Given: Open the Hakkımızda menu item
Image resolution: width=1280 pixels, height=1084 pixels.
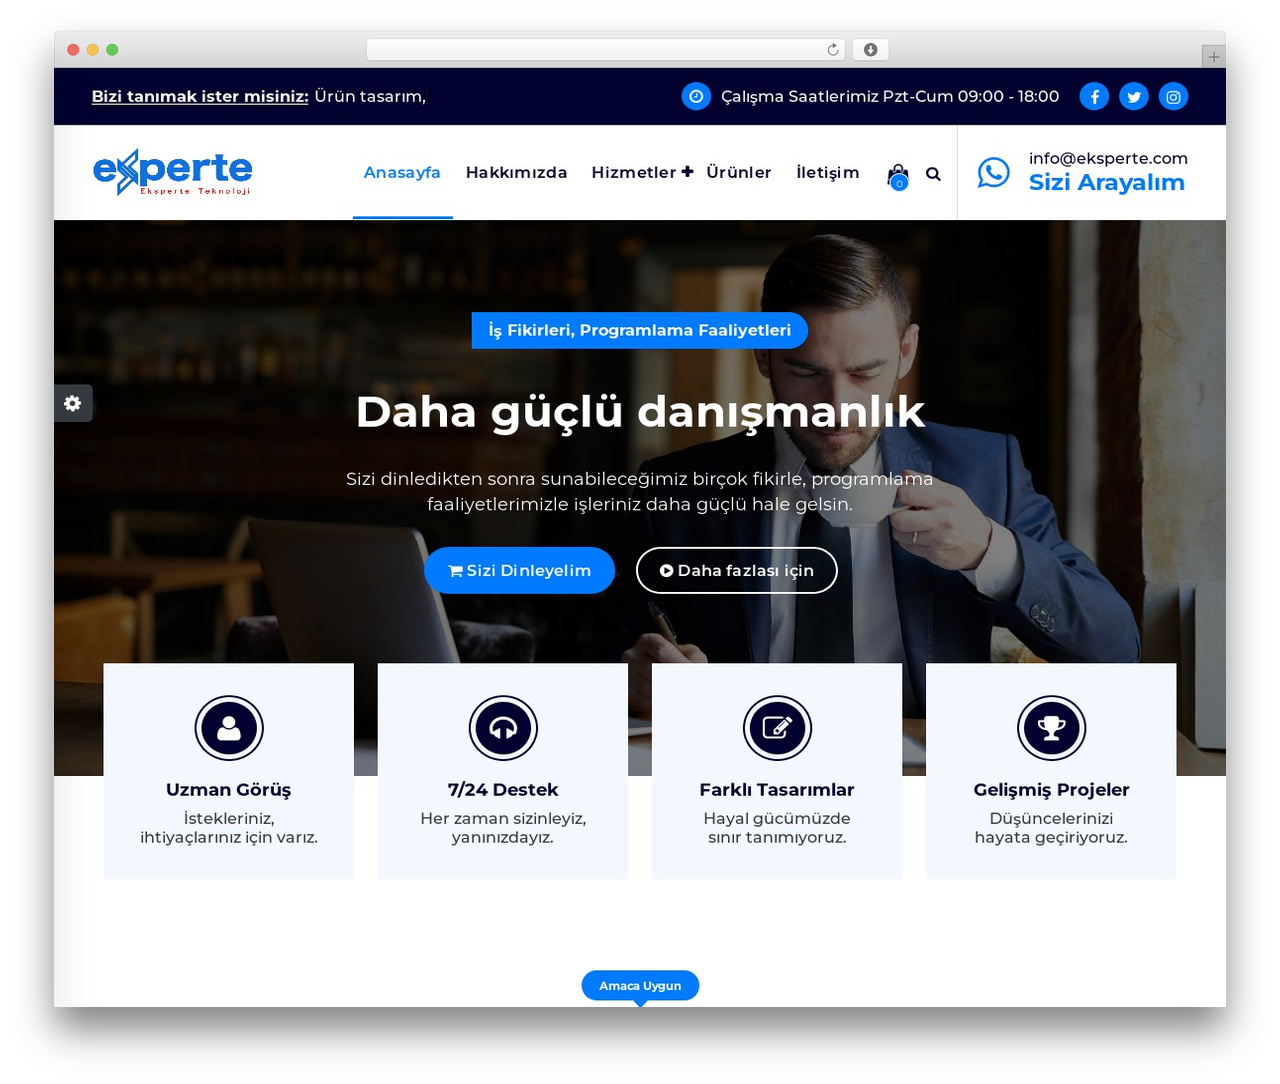Looking at the screenshot, I should [516, 172].
